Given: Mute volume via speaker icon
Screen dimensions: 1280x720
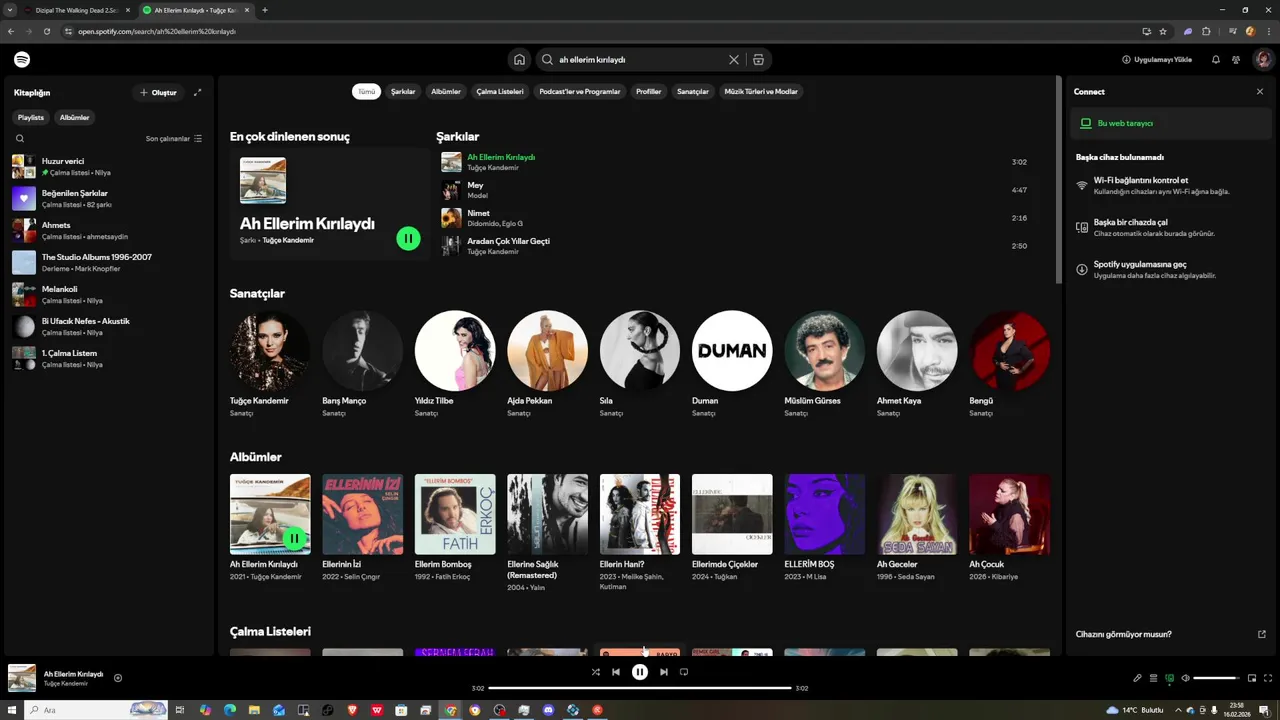Looking at the screenshot, I should click(x=1185, y=678).
